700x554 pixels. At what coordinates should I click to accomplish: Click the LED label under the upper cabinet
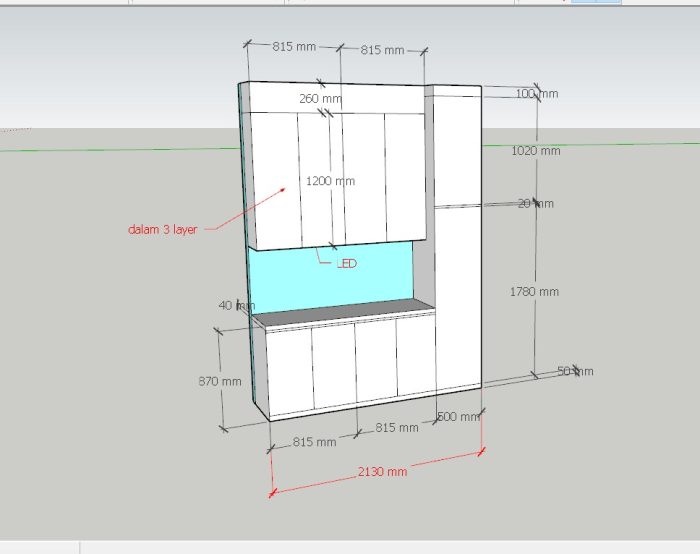point(347,264)
